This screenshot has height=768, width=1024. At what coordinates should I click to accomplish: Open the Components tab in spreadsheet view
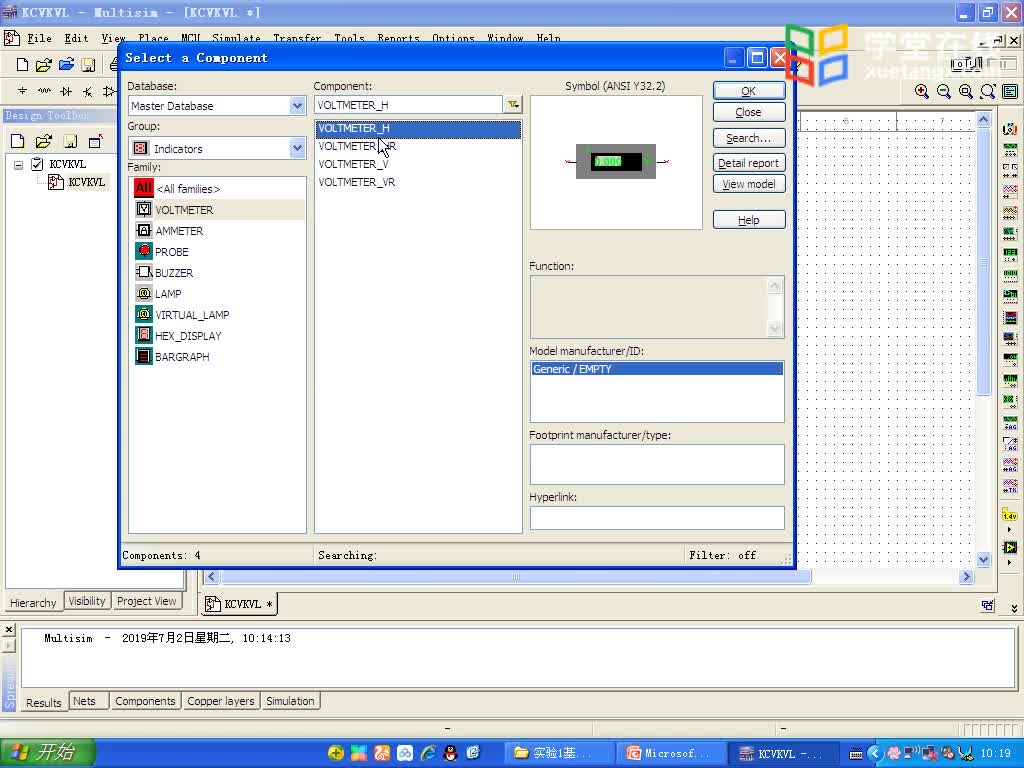pos(145,701)
